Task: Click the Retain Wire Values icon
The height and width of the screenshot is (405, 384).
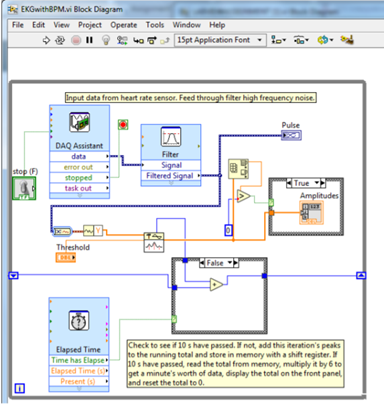Action: (122, 40)
